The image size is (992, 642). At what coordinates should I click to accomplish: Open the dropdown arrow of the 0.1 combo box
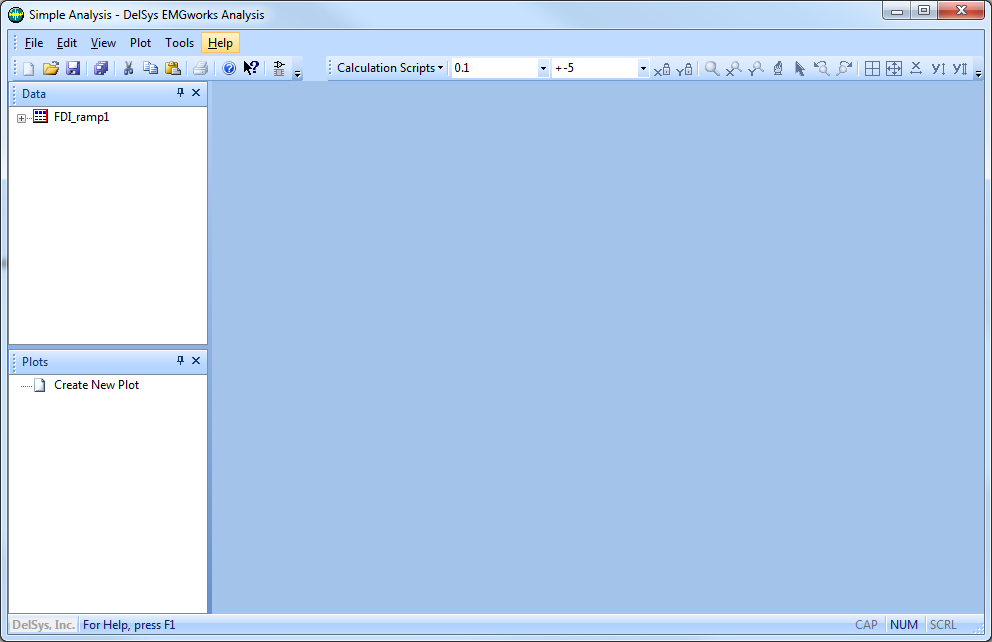click(x=543, y=69)
